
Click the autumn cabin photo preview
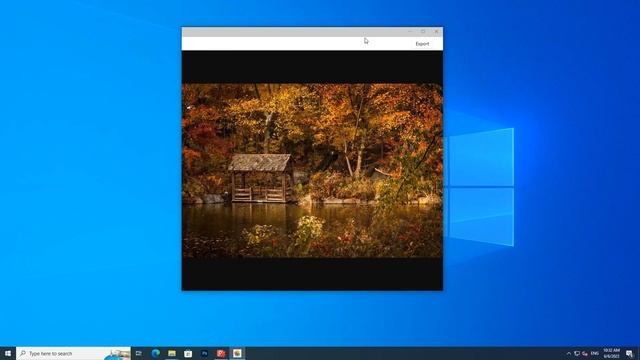312,171
